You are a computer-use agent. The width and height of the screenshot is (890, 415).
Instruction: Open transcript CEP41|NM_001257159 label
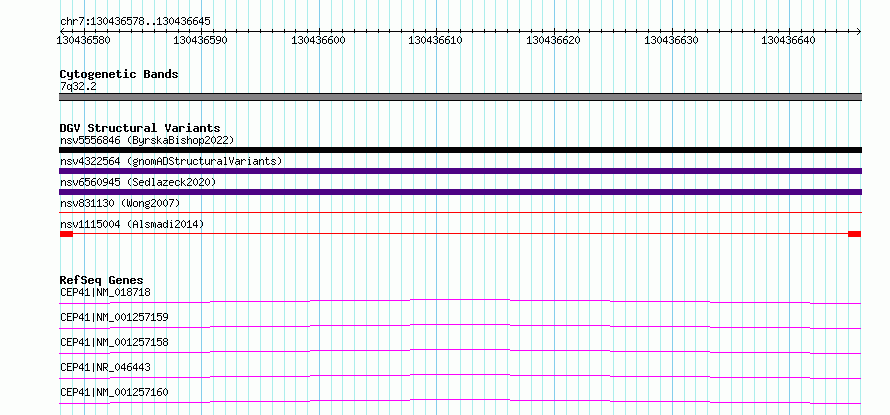tap(114, 317)
